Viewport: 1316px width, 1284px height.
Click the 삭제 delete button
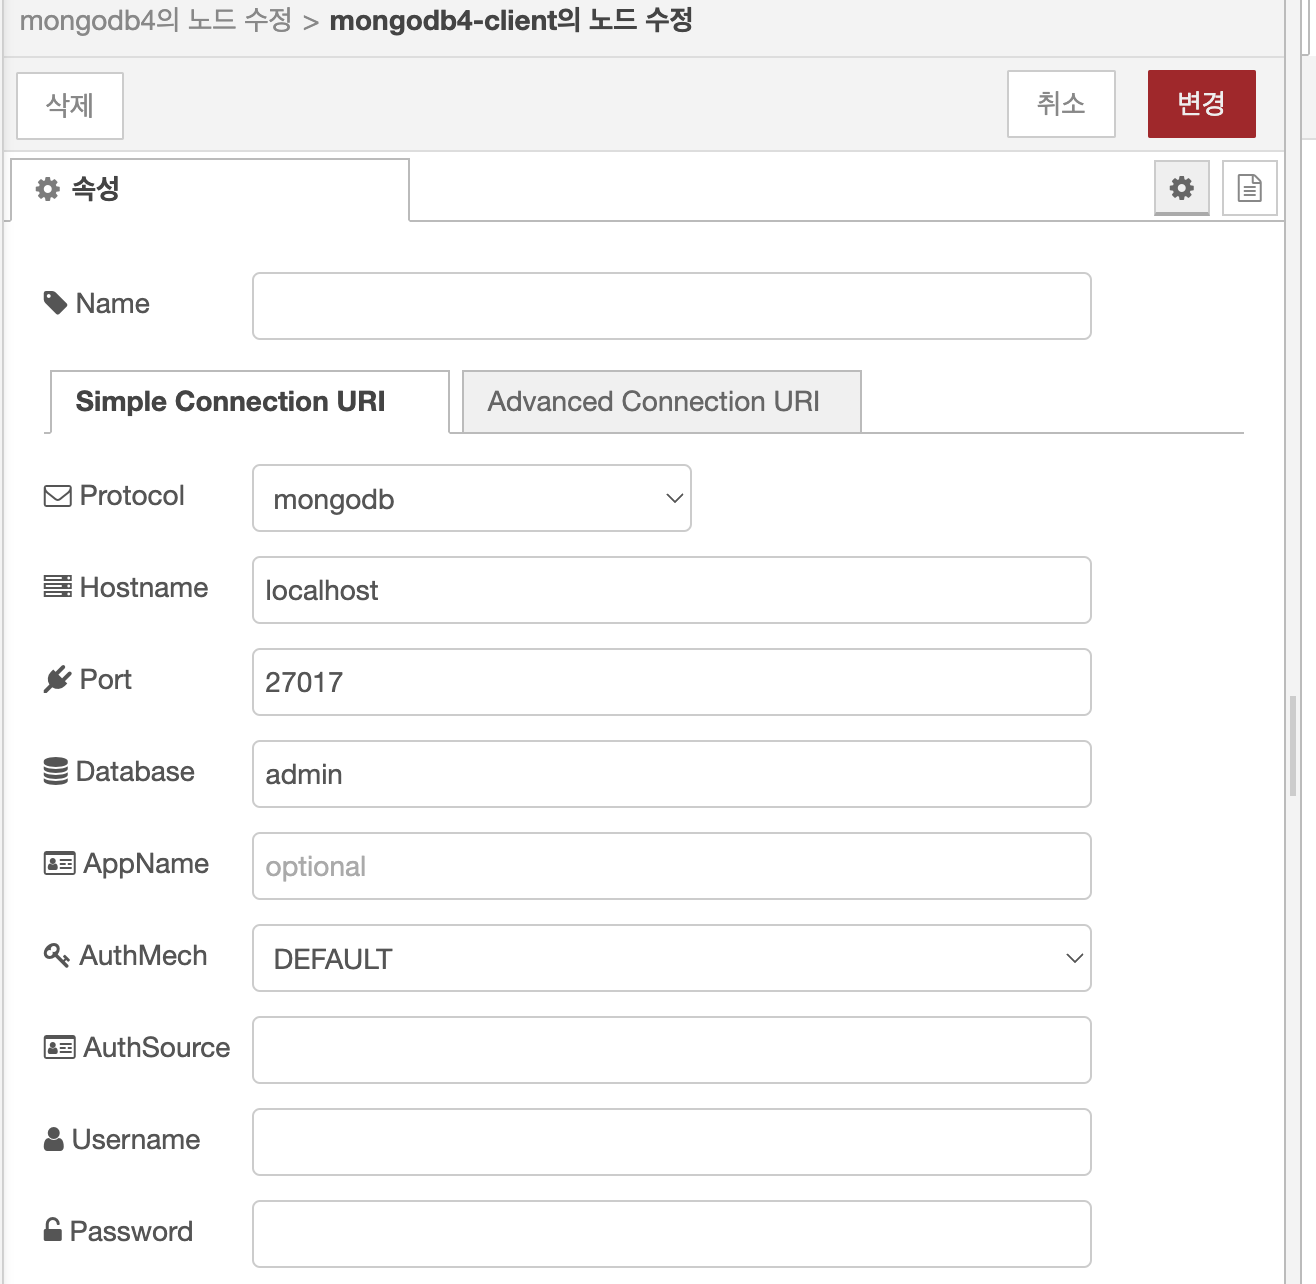pos(70,105)
